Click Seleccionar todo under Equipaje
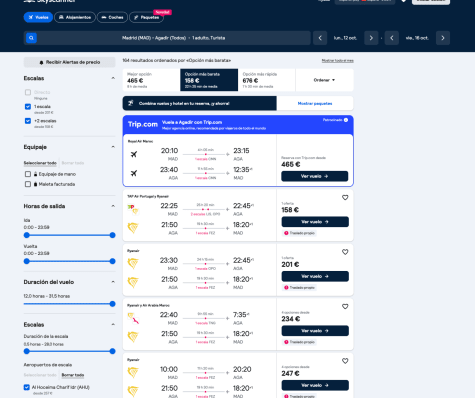 point(40,163)
